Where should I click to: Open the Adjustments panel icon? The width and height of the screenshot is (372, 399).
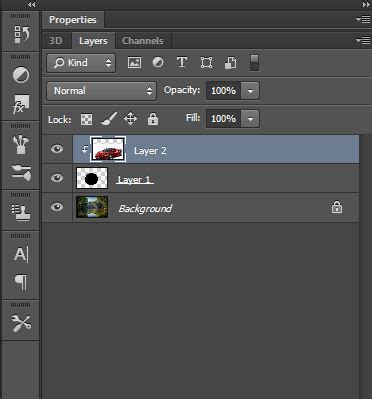pos(21,75)
